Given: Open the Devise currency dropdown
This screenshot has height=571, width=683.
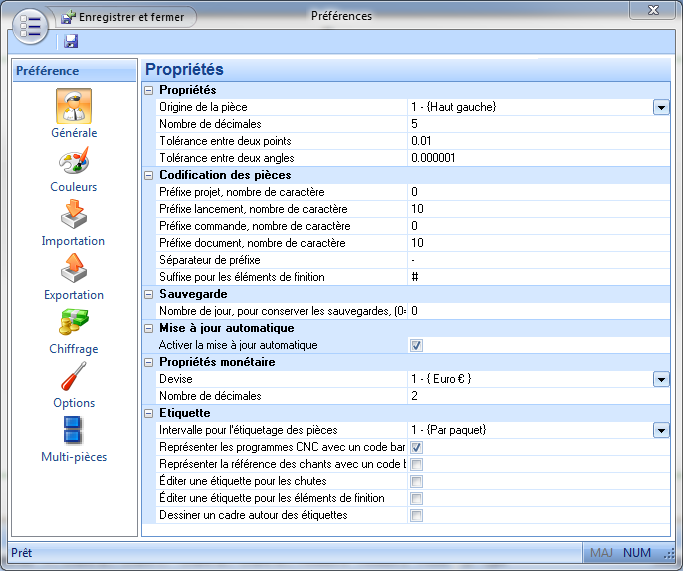Looking at the screenshot, I should coord(661,379).
